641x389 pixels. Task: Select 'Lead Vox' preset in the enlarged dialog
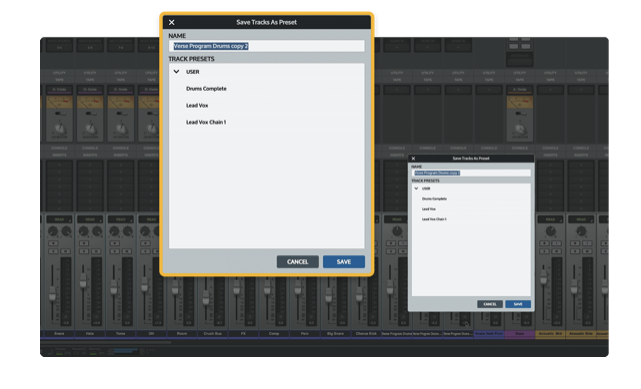197,105
